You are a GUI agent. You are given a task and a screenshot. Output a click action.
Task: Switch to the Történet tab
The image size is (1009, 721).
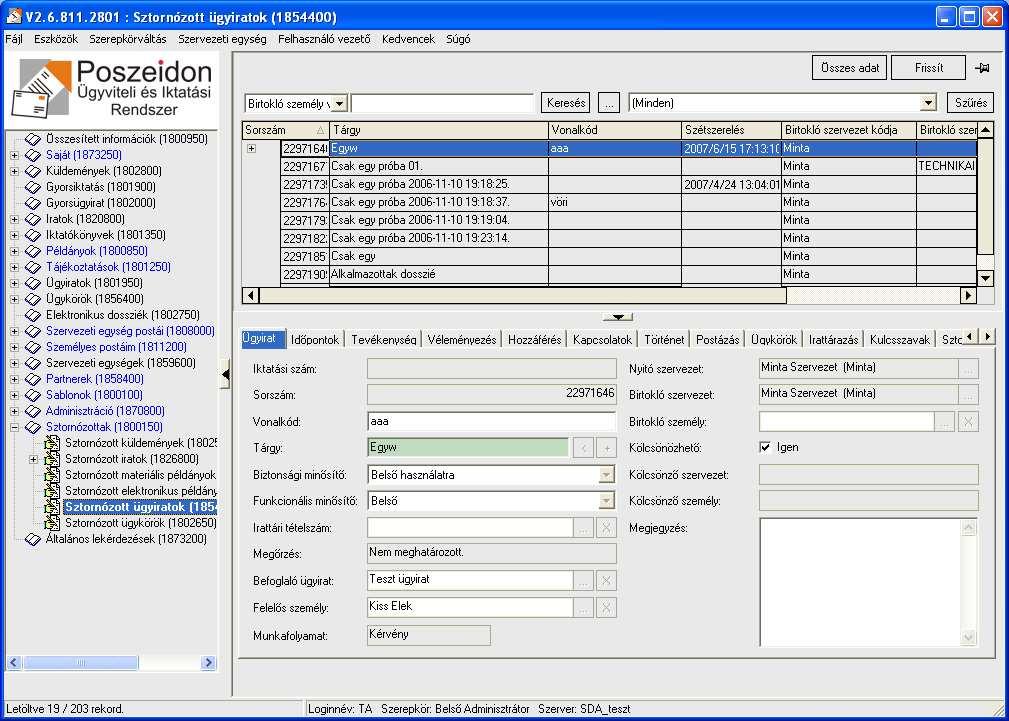coord(664,339)
